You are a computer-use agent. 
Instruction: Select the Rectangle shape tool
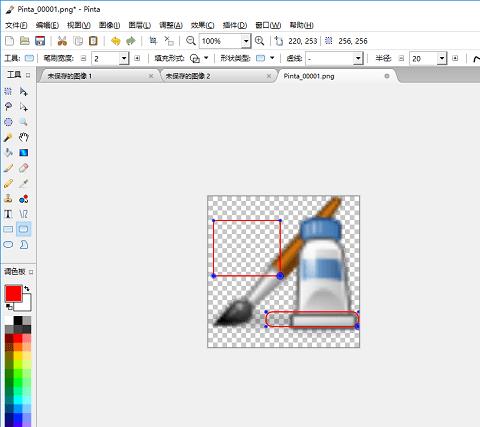tap(8, 229)
